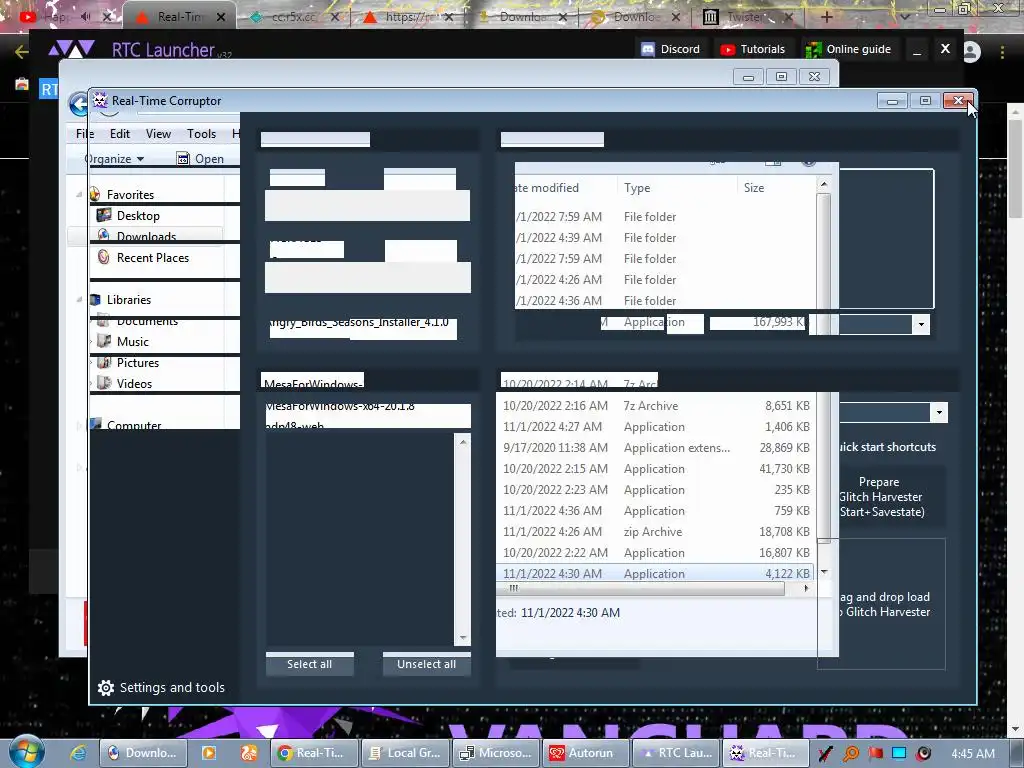The width and height of the screenshot is (1024, 768).
Task: Select the Application 41,730 KB row
Action: [x=655, y=468]
